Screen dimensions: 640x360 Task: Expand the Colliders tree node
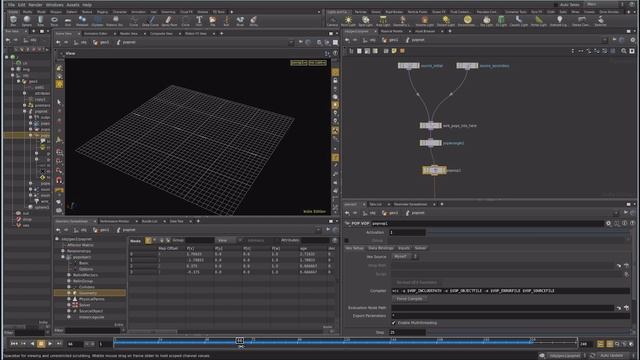pyautogui.click(x=69, y=287)
